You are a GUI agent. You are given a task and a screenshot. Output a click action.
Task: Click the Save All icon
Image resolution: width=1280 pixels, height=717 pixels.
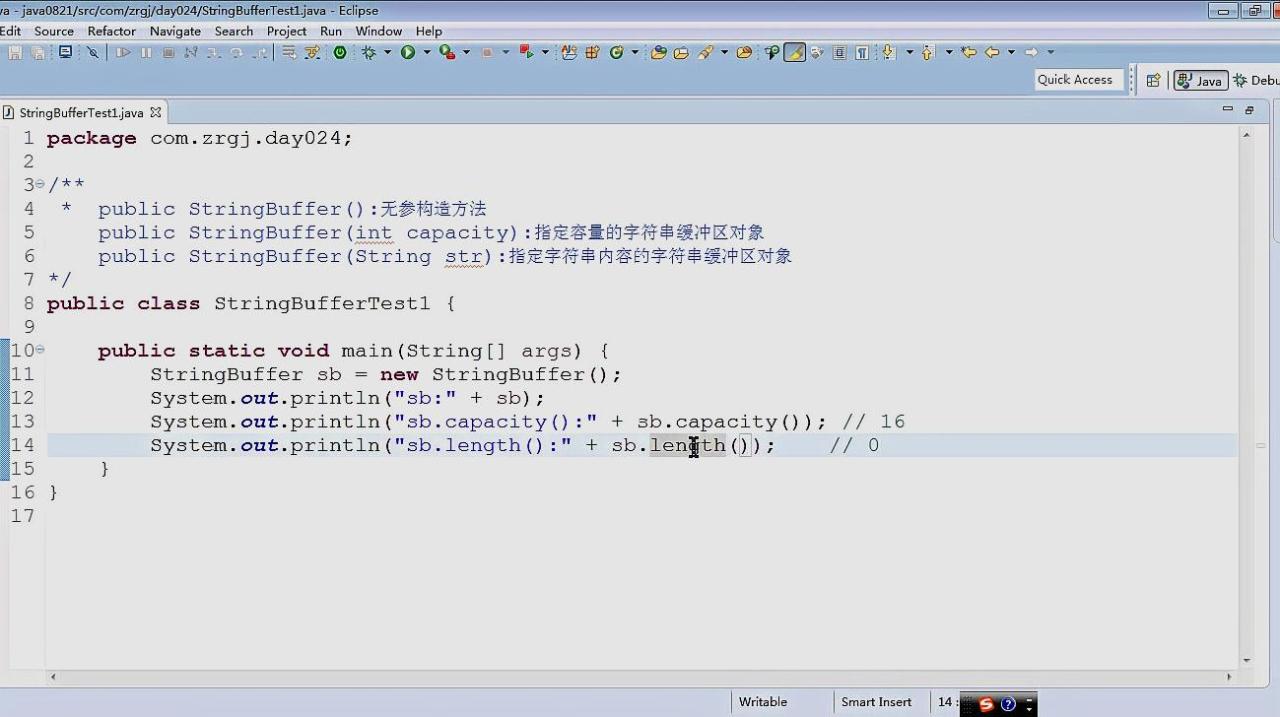(x=37, y=52)
